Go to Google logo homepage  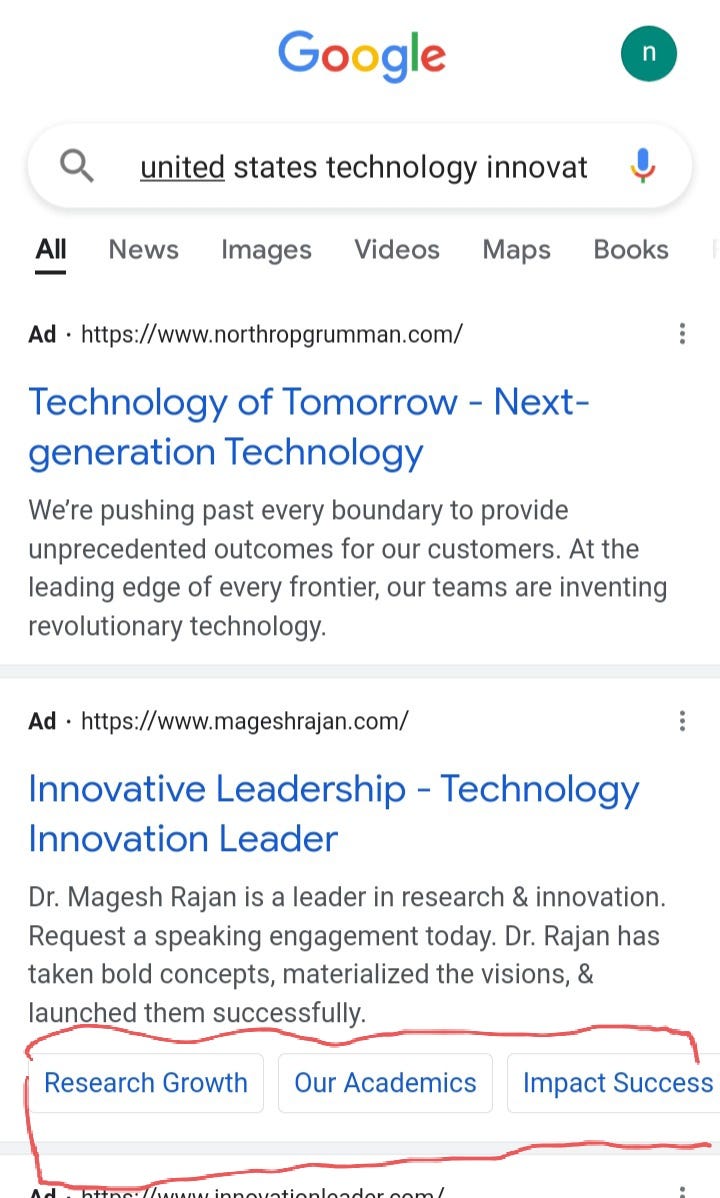point(362,56)
